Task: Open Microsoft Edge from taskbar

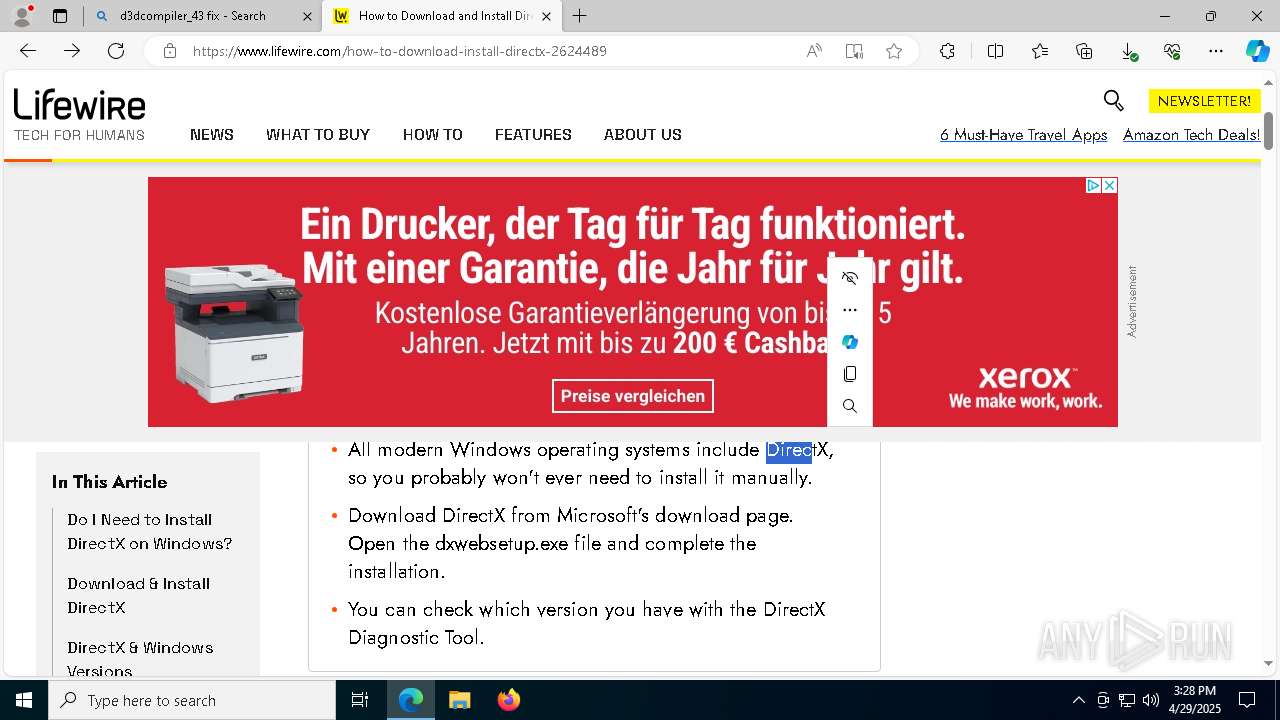Action: pos(411,700)
